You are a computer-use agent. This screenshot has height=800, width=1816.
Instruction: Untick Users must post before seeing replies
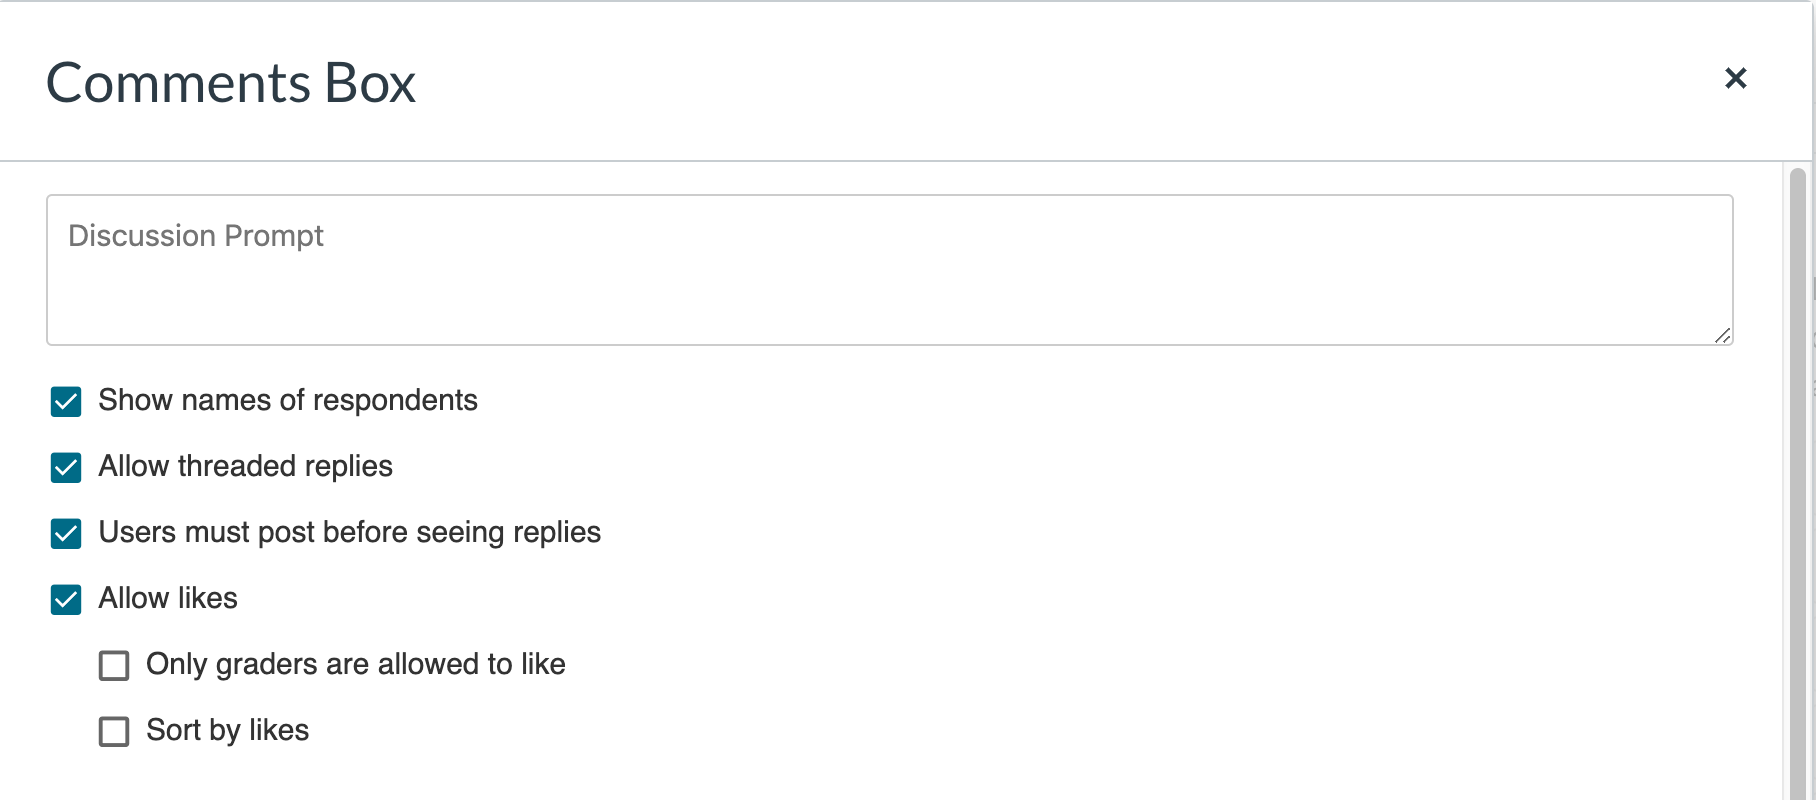(x=66, y=534)
